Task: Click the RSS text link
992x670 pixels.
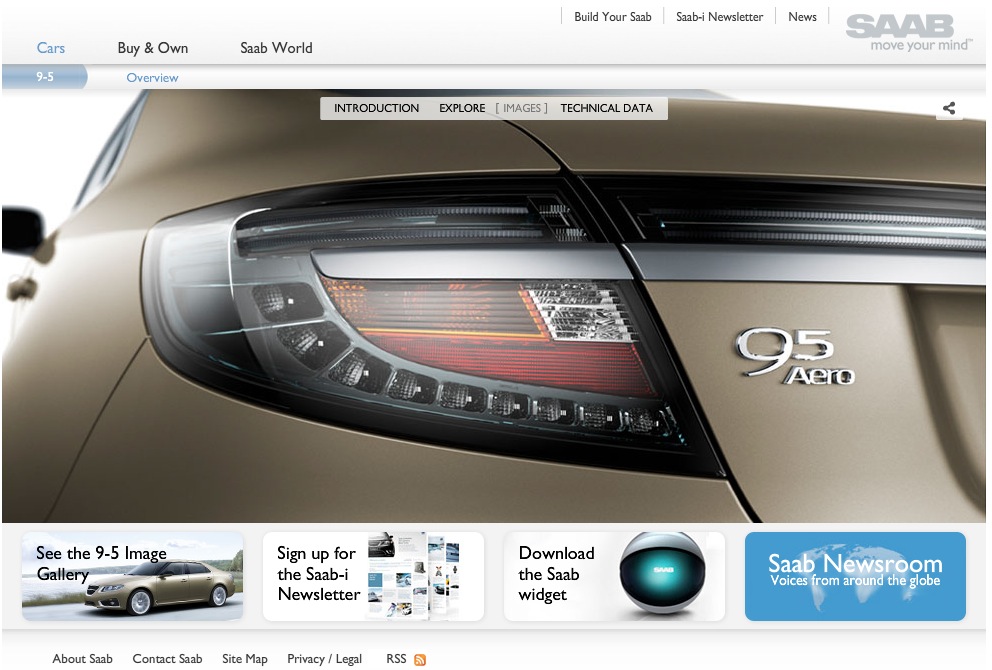Action: 396,659
